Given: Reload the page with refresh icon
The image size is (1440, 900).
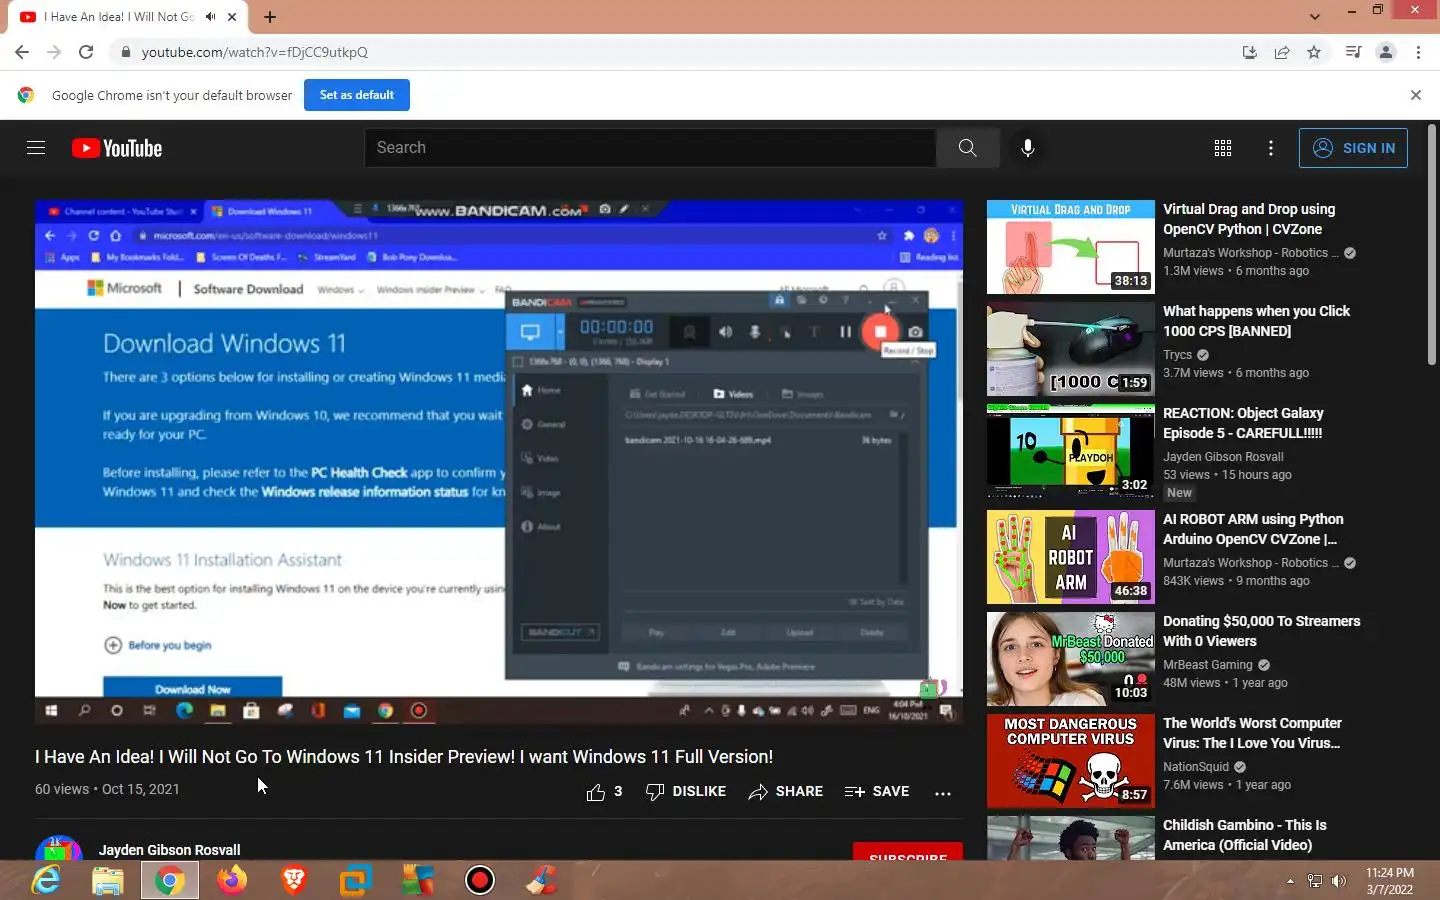Looking at the screenshot, I should tap(86, 52).
